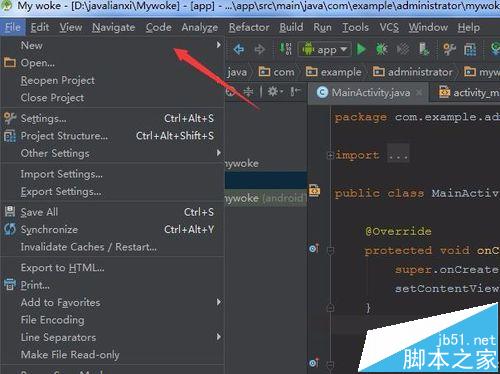This screenshot has height=374, width=500.
Task: Expand Line Separators submenu arrow
Action: pos(219,337)
